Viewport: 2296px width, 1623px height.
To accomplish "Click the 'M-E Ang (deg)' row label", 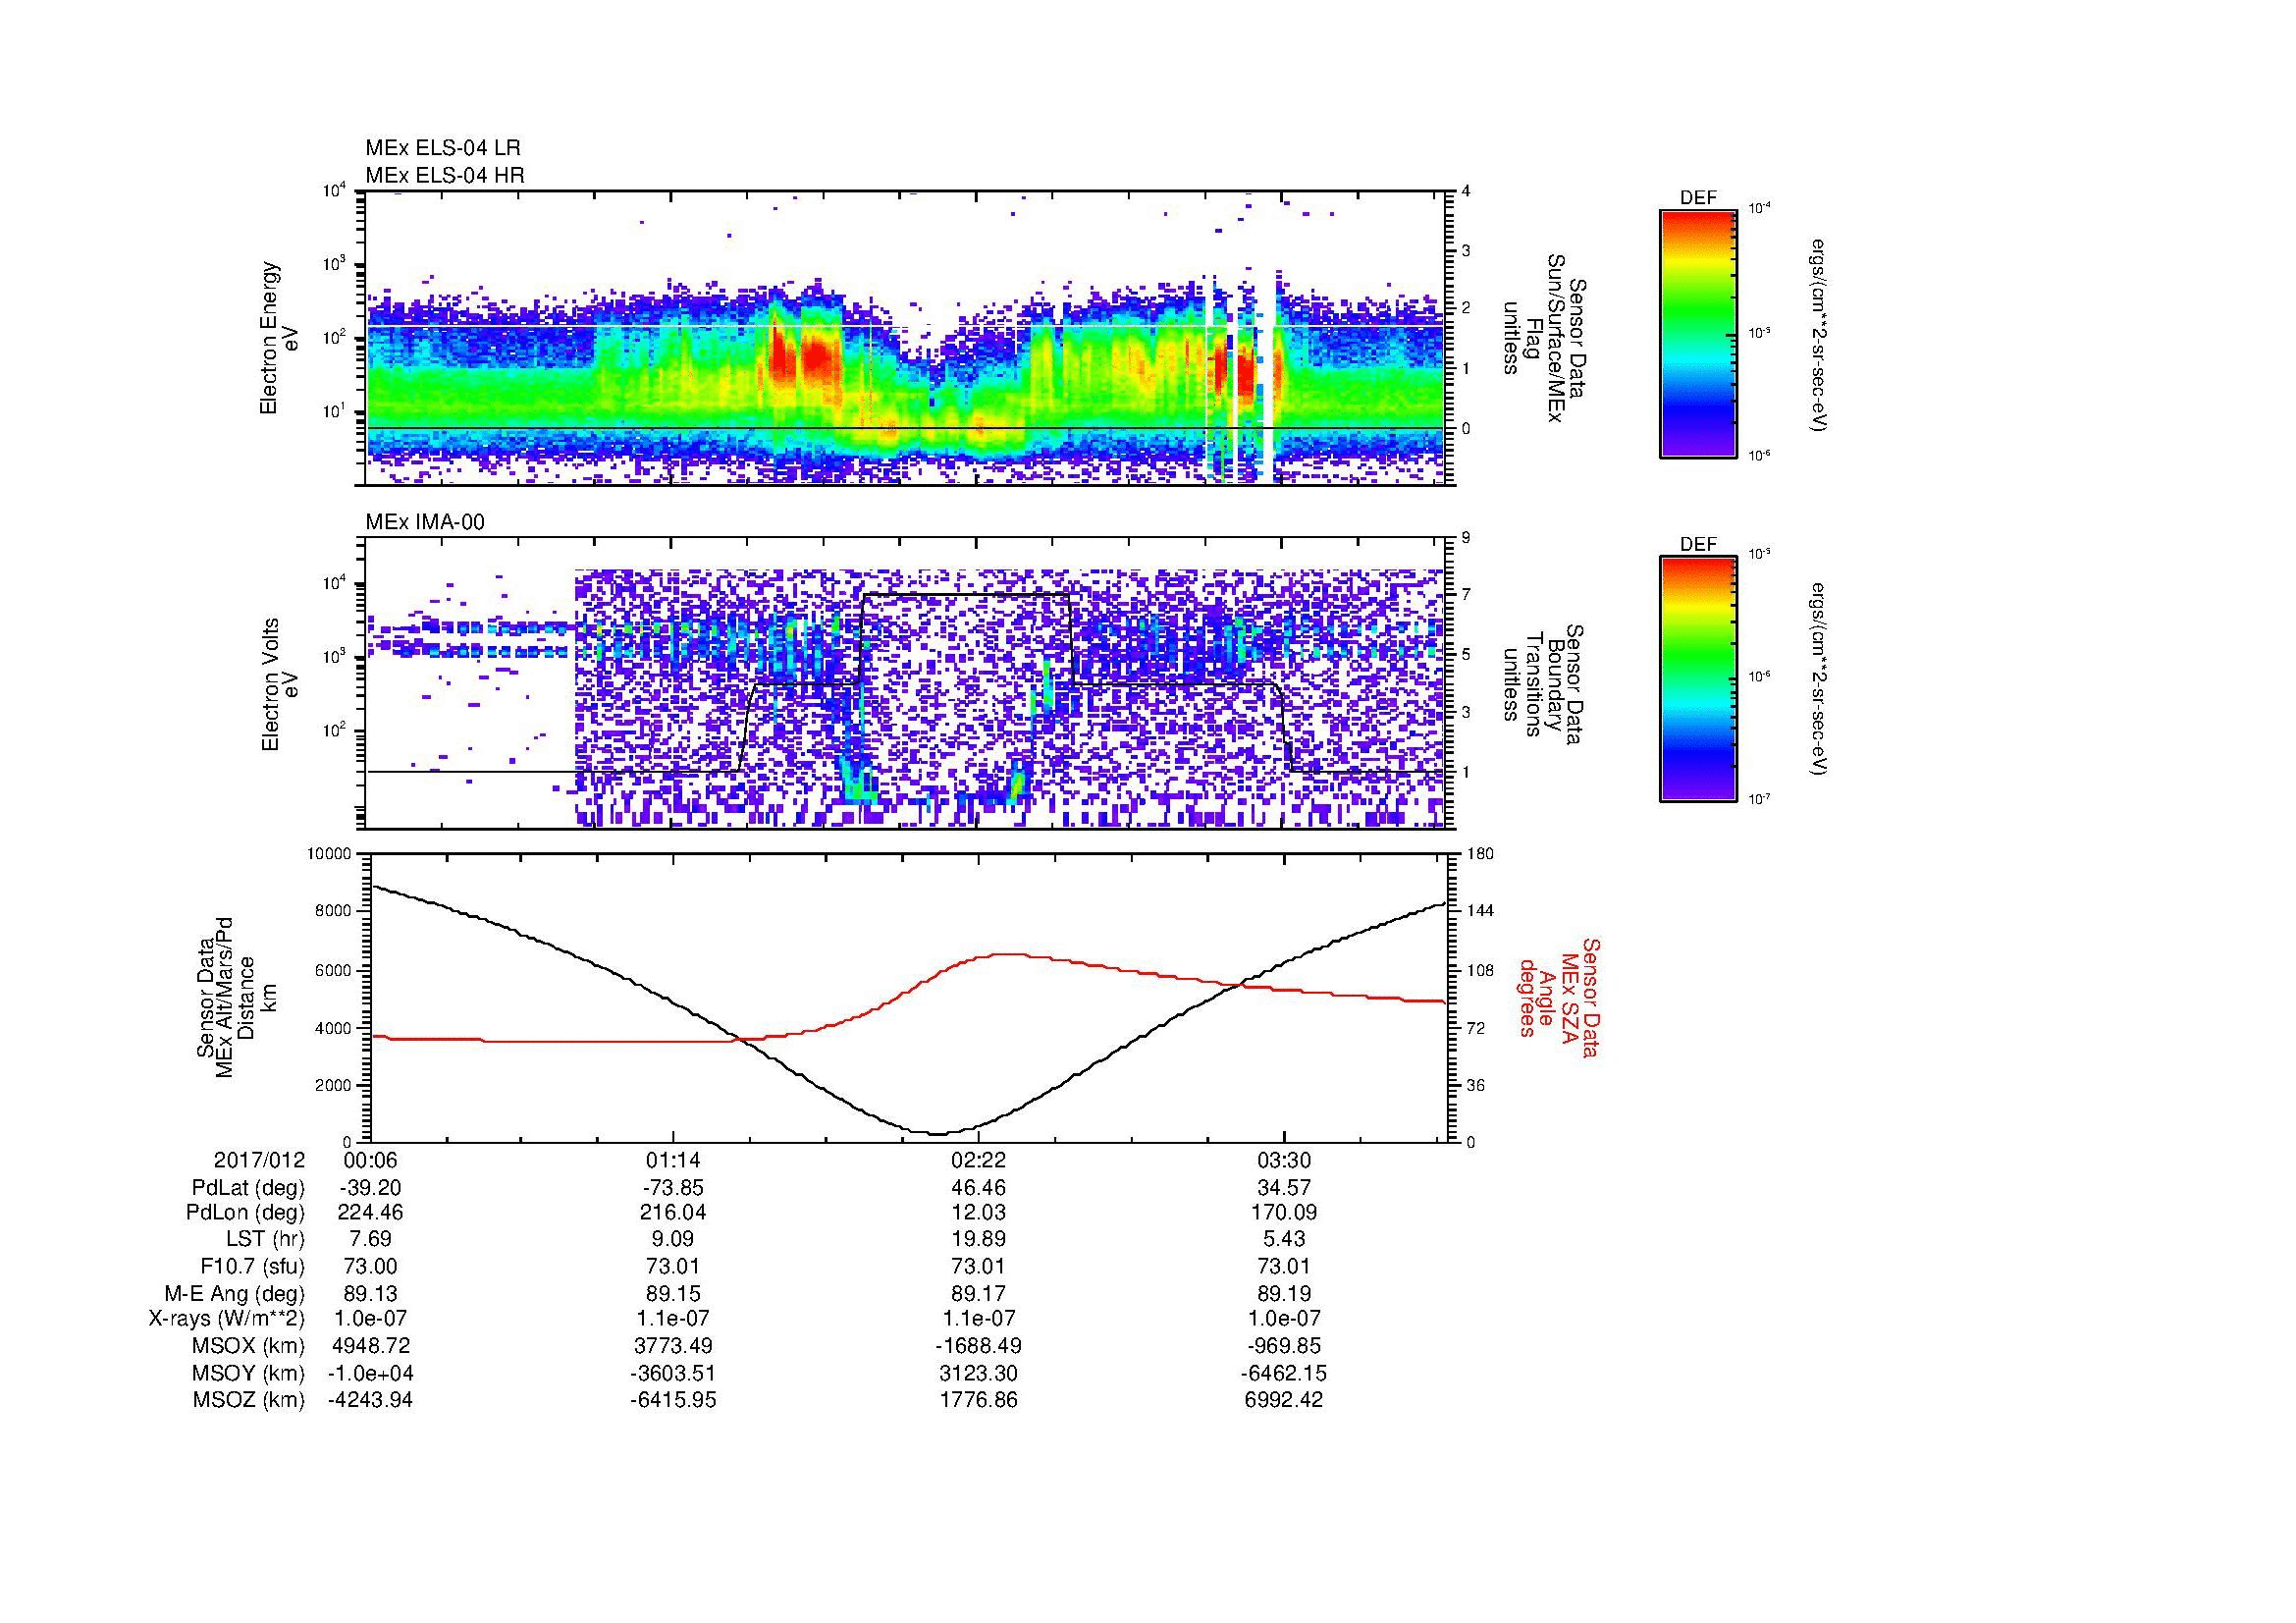I will pos(234,1293).
